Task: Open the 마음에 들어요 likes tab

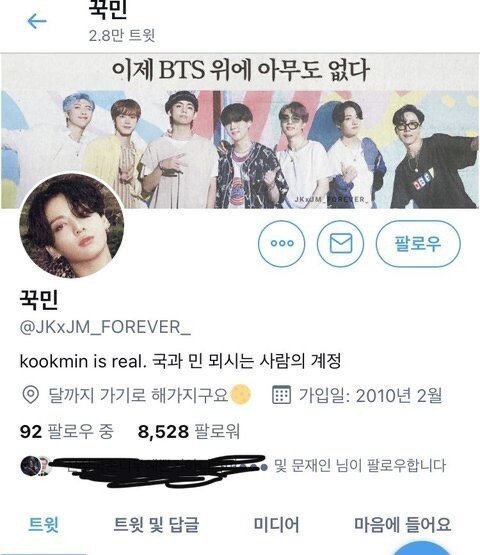Action: (x=403, y=525)
